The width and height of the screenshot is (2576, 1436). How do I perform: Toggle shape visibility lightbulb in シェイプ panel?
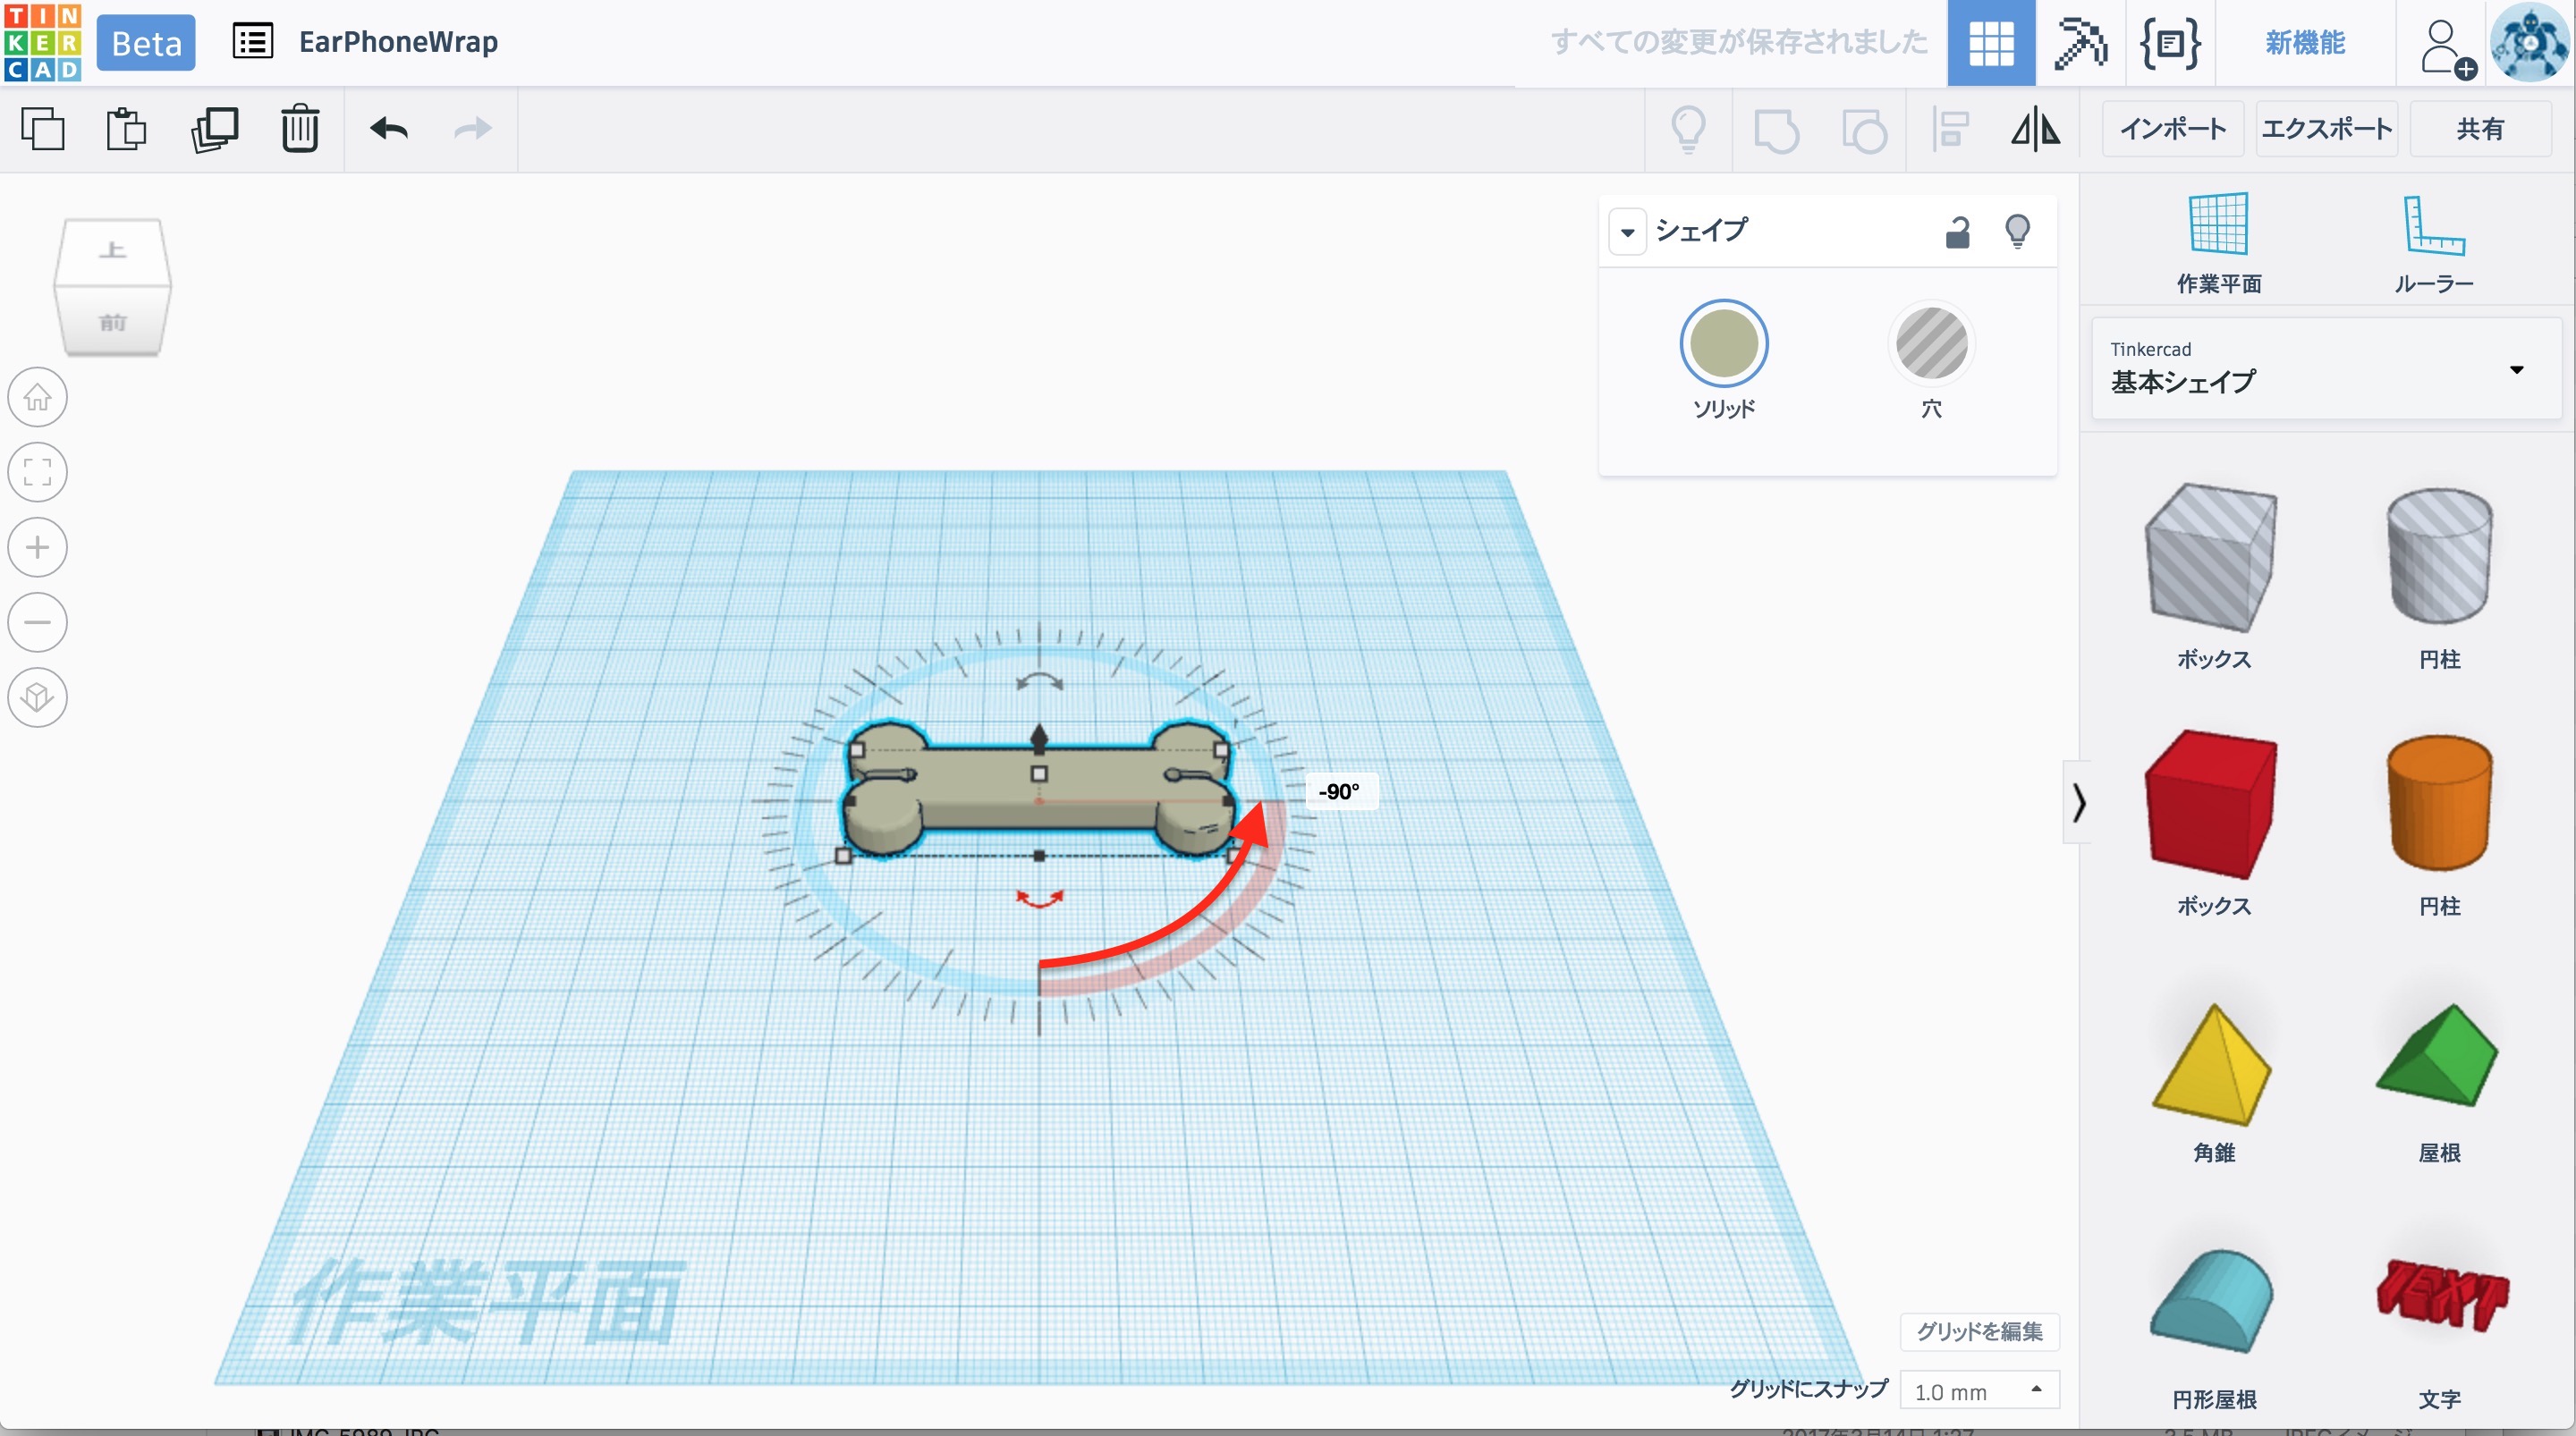click(x=2017, y=232)
